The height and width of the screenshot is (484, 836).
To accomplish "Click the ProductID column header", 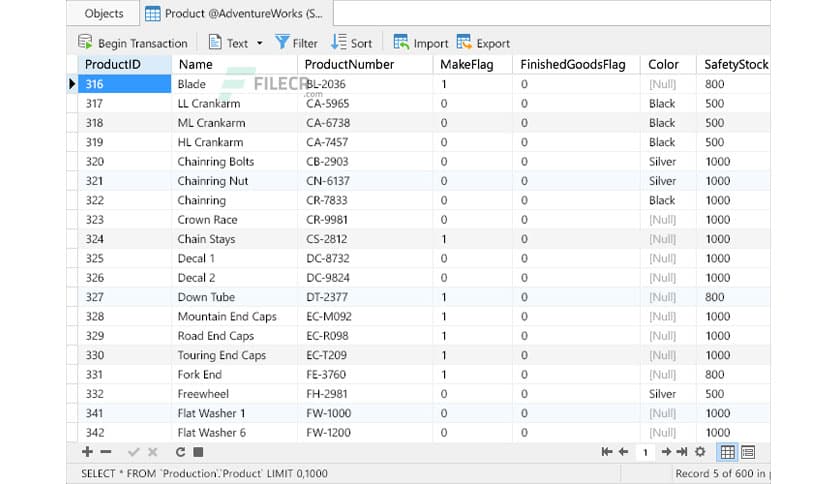I will pos(124,64).
